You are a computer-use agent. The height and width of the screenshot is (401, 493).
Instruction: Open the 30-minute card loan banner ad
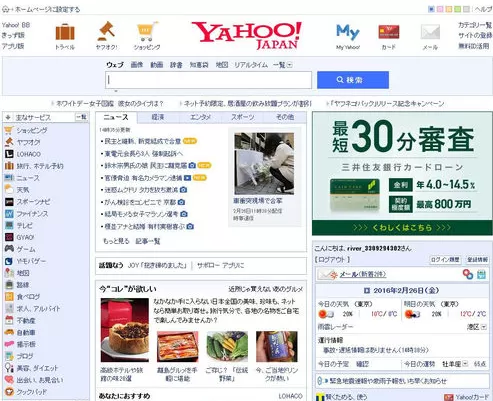point(402,173)
